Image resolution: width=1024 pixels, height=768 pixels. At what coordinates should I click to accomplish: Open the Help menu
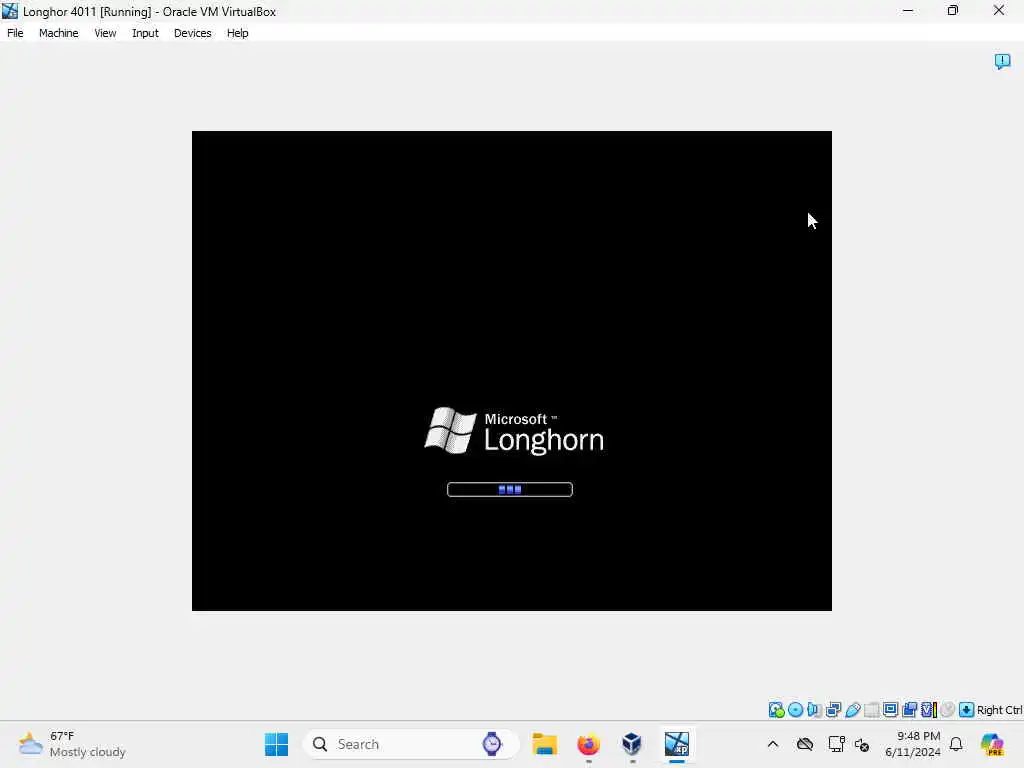(238, 33)
